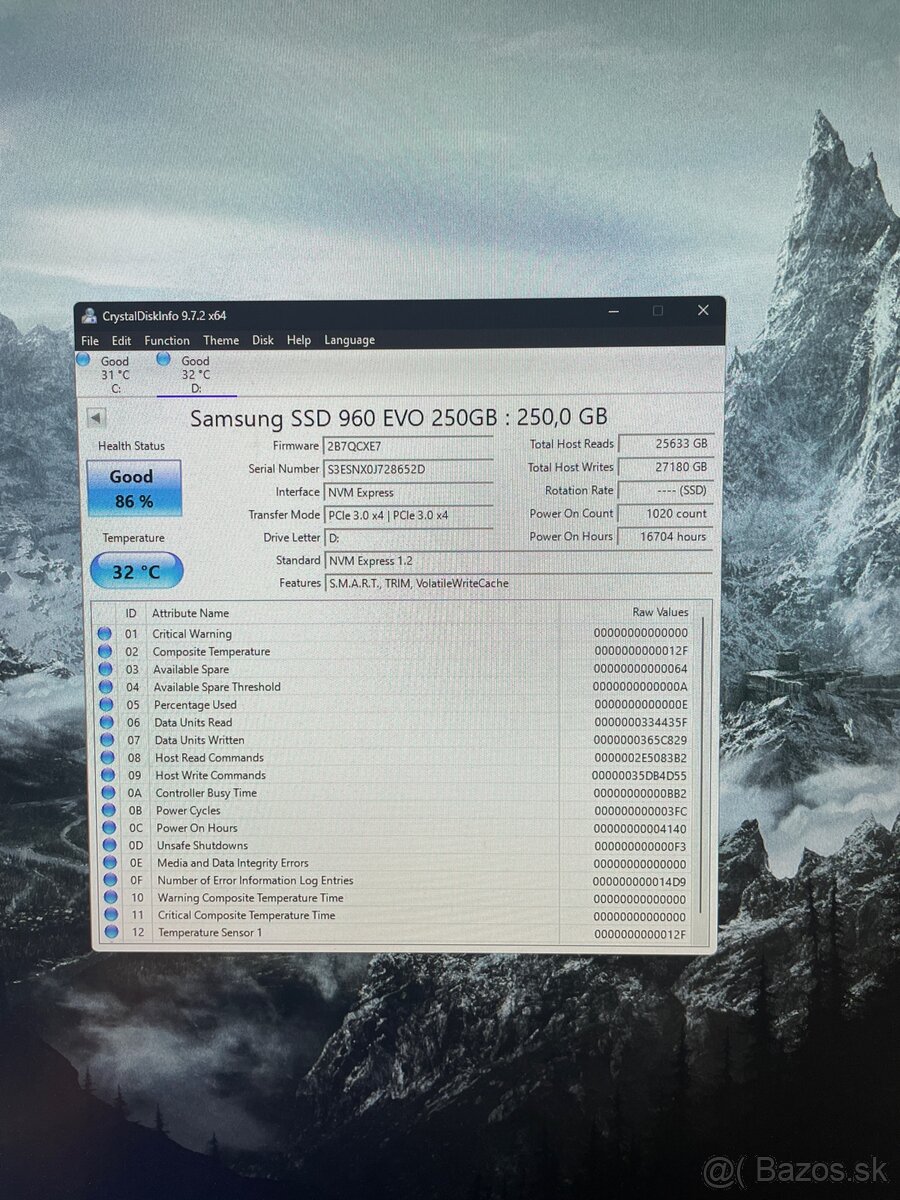Click the Interface field NVM Express

click(408, 492)
